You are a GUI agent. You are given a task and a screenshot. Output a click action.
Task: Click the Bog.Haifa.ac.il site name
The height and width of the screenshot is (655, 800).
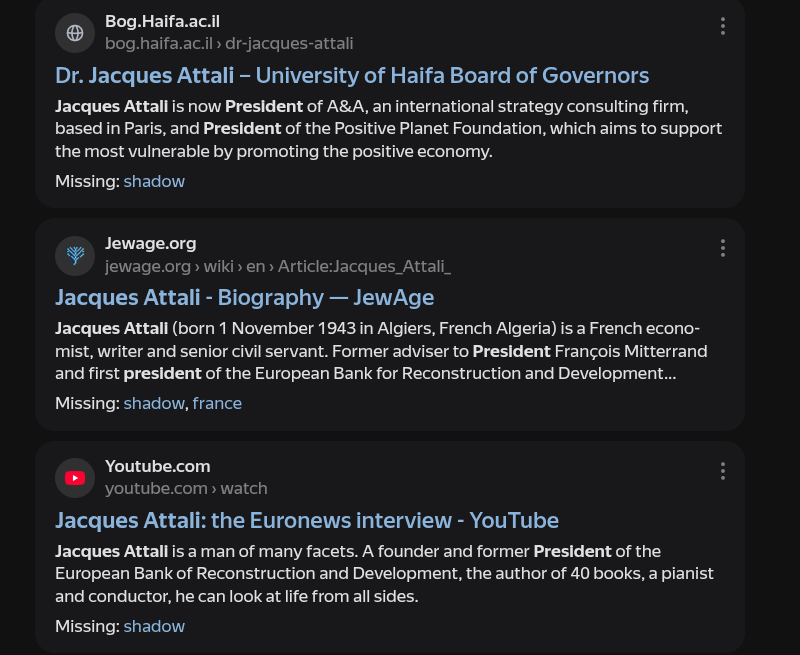(162, 21)
